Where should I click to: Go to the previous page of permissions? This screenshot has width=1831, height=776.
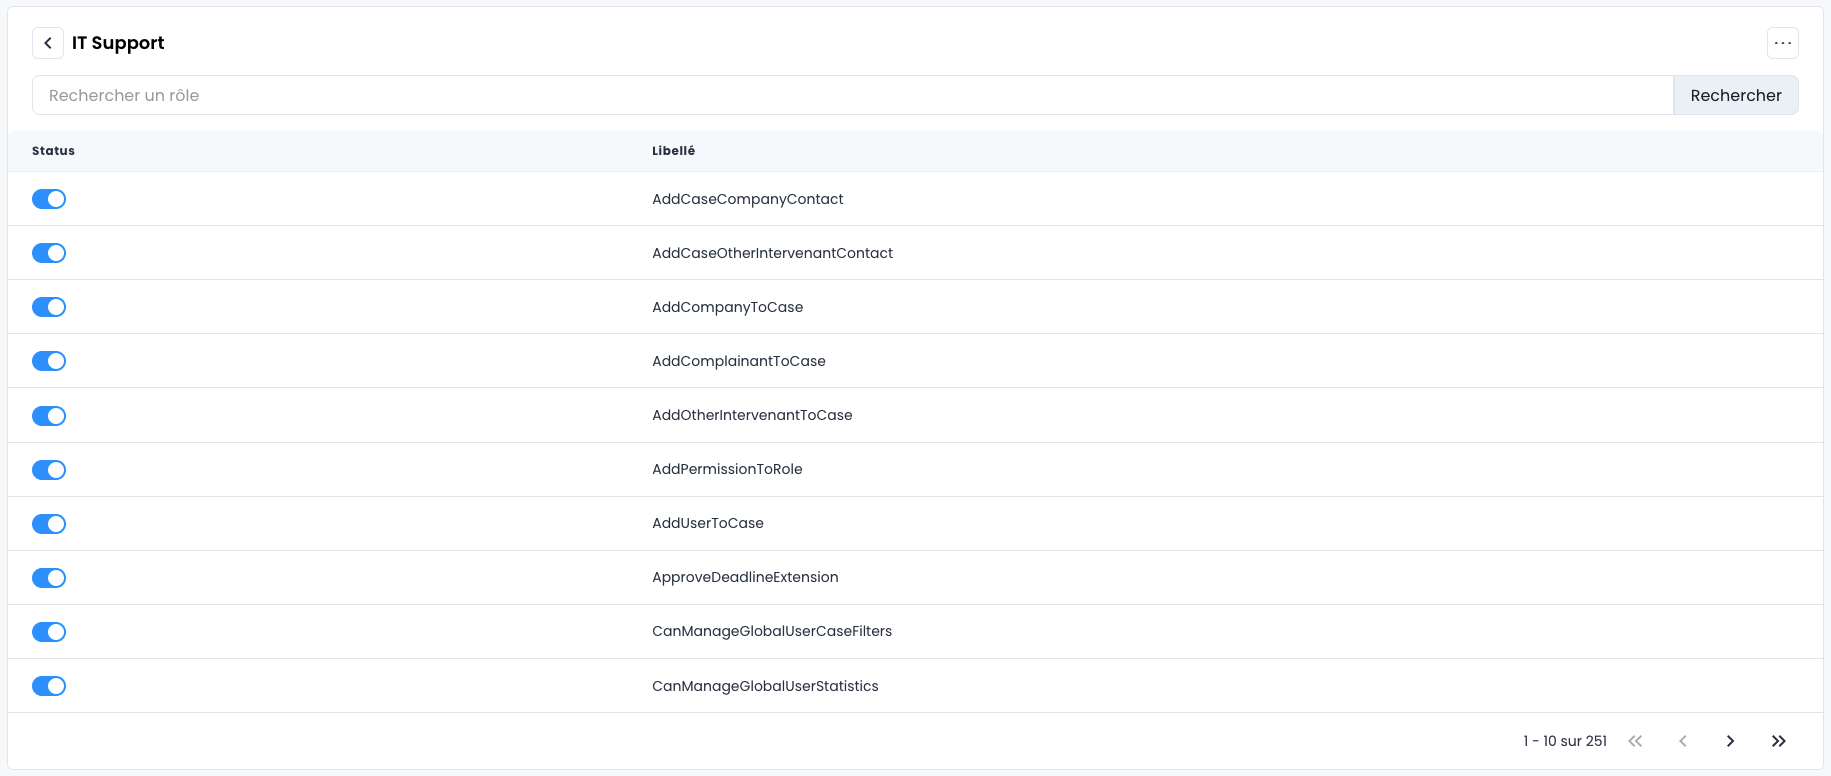pyautogui.click(x=1683, y=741)
